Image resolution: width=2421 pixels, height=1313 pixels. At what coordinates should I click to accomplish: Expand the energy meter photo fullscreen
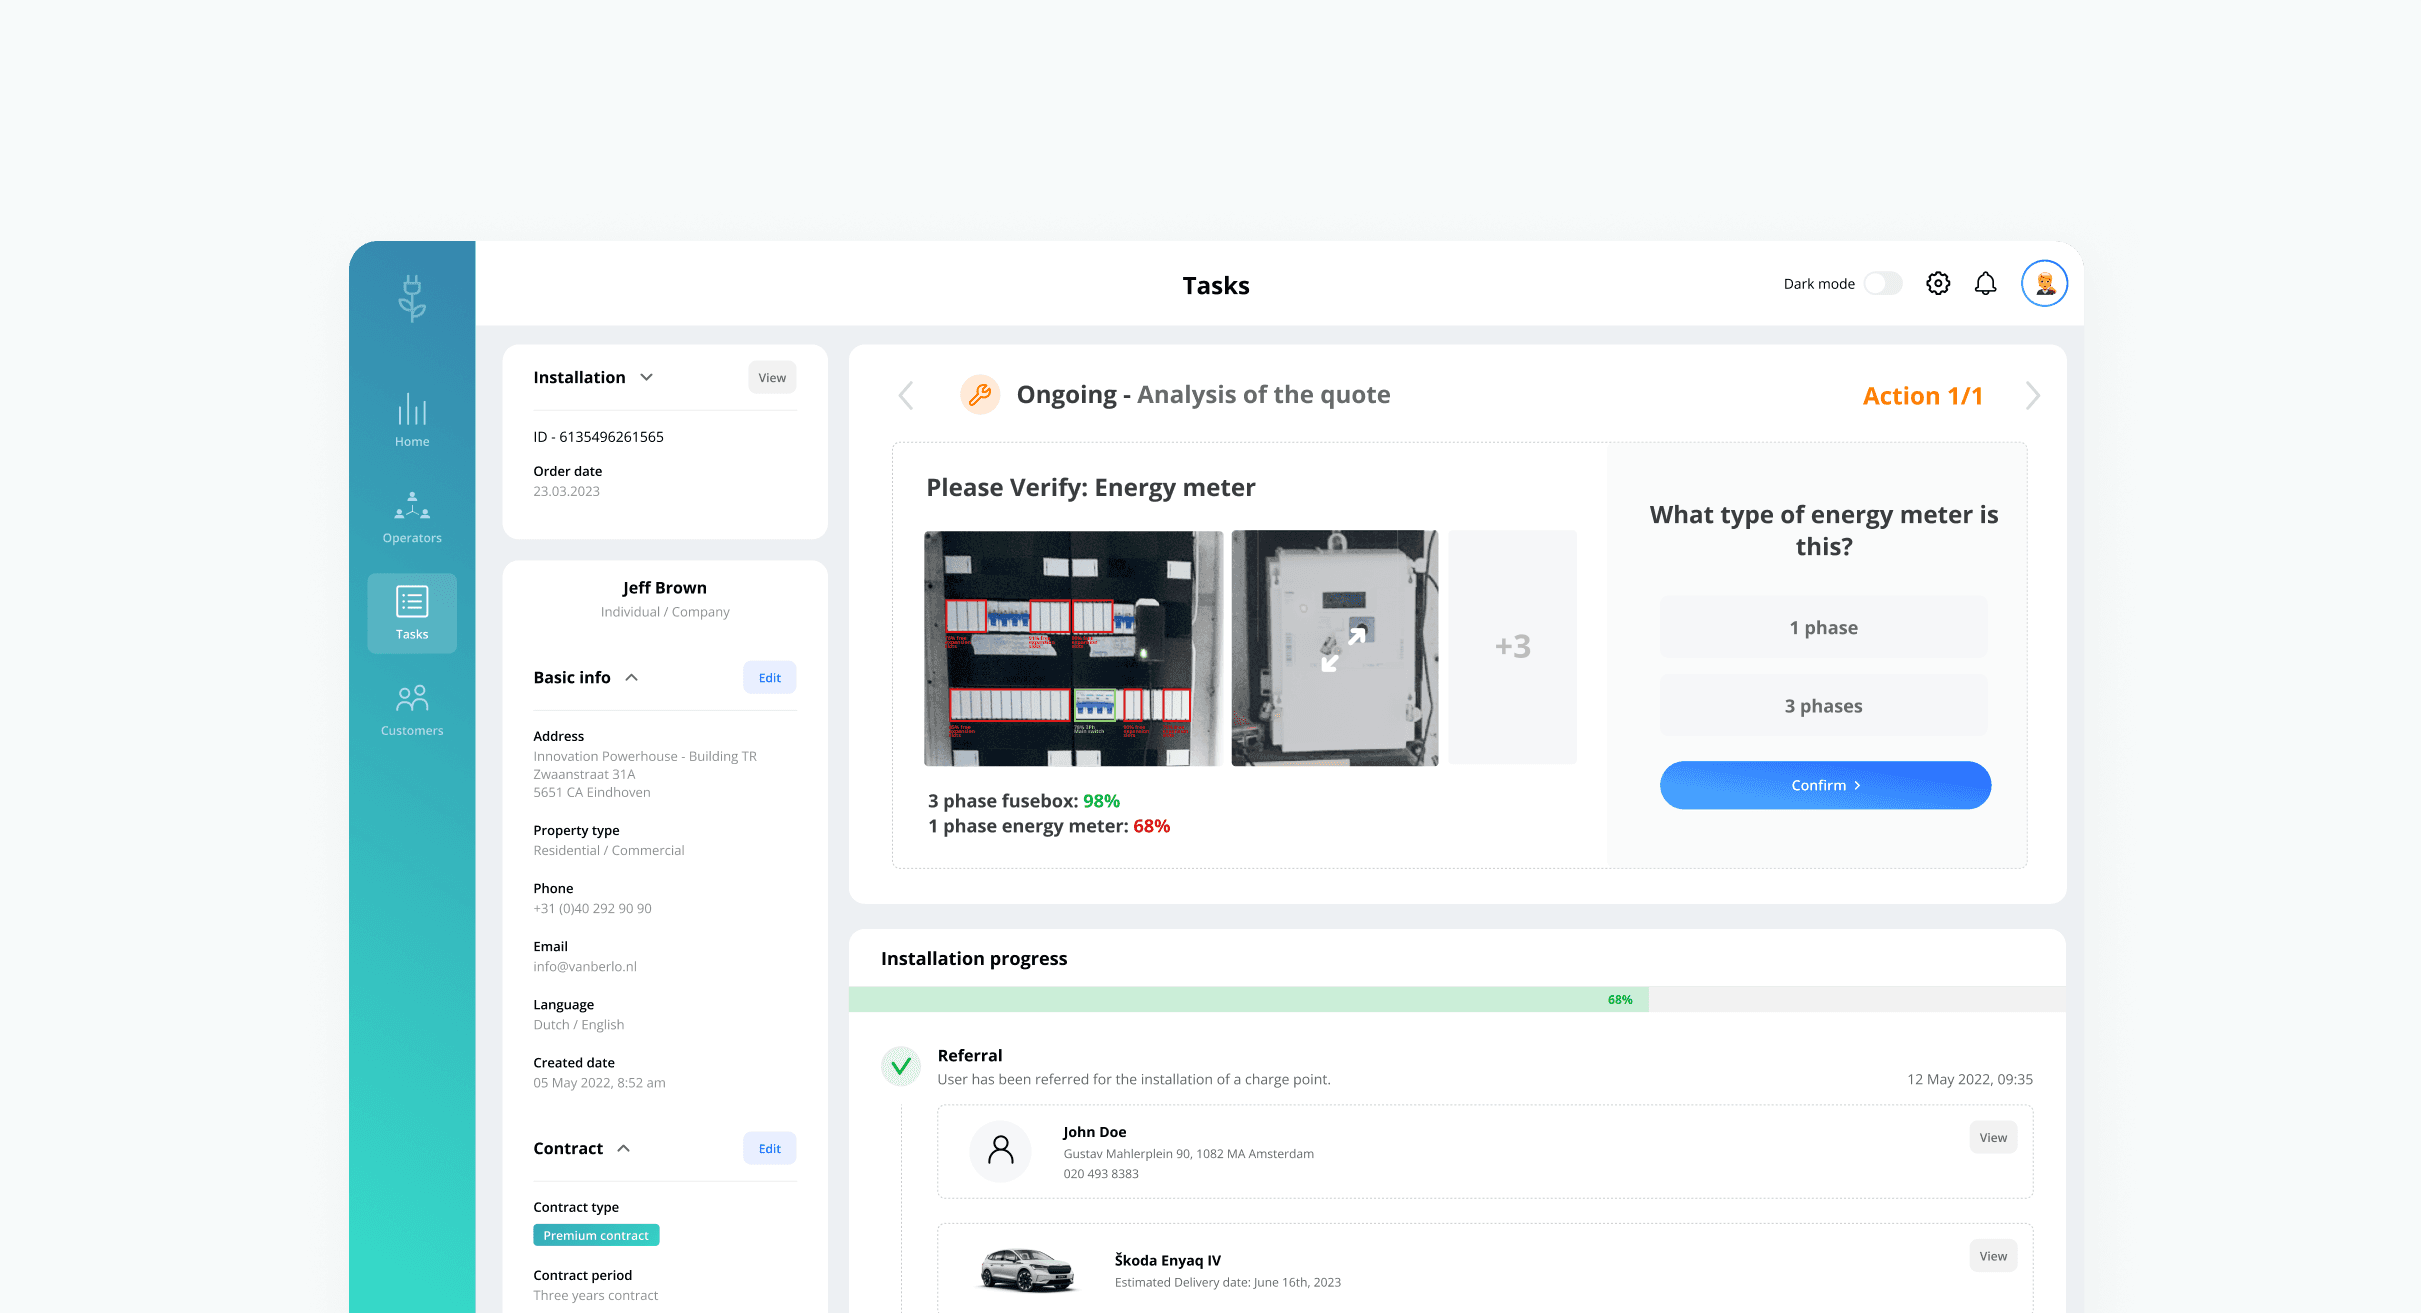tap(1343, 649)
